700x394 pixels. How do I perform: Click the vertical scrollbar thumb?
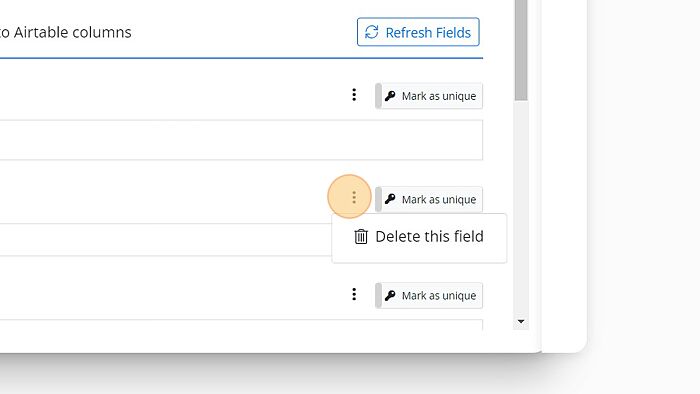click(x=521, y=50)
